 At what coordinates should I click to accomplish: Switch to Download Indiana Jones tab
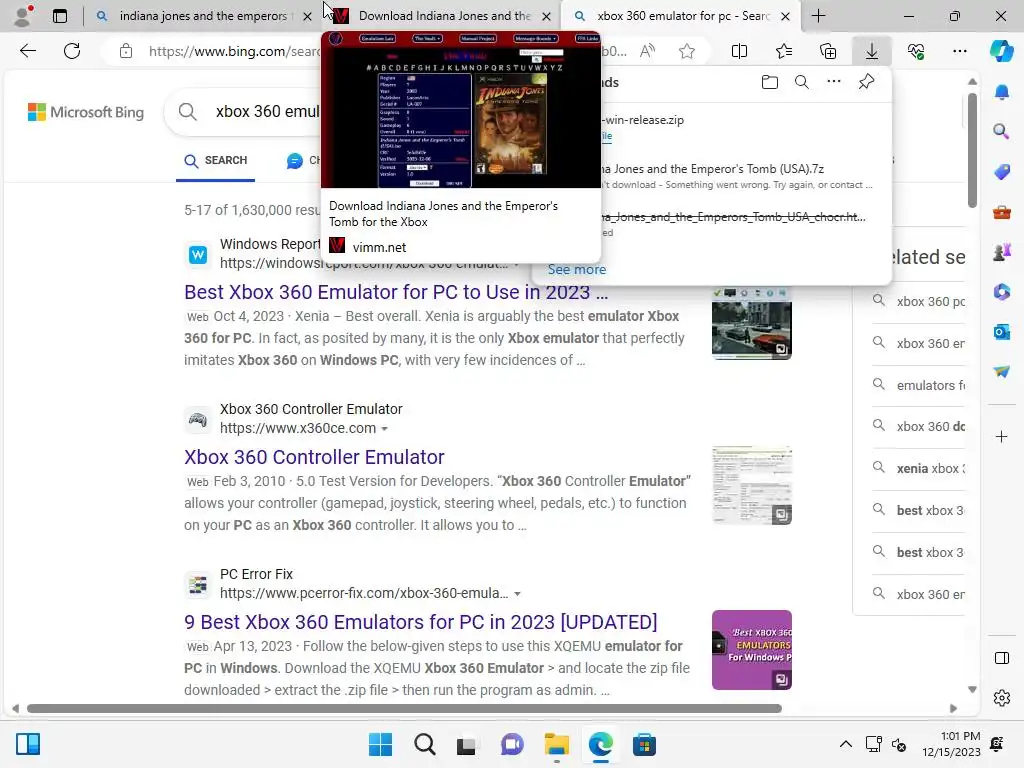(x=444, y=16)
